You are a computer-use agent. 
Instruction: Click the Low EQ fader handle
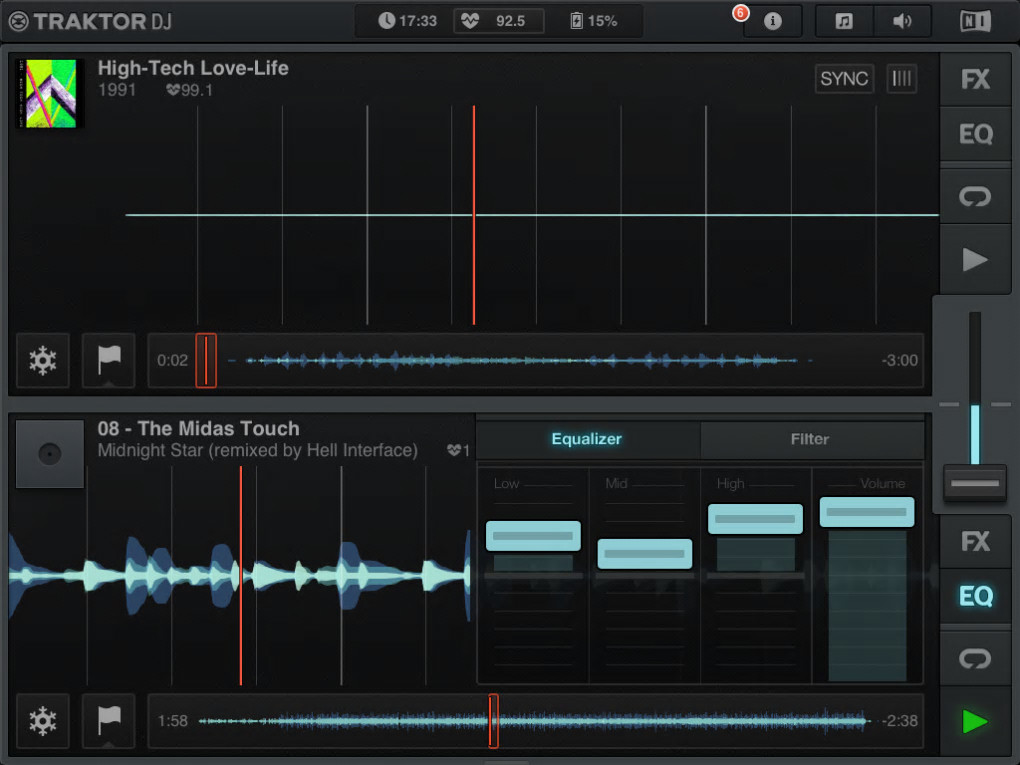533,536
